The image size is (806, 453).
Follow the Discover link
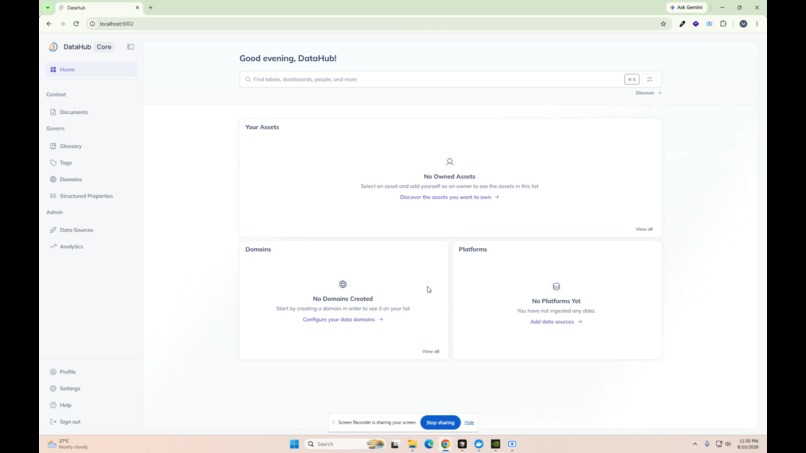click(648, 93)
